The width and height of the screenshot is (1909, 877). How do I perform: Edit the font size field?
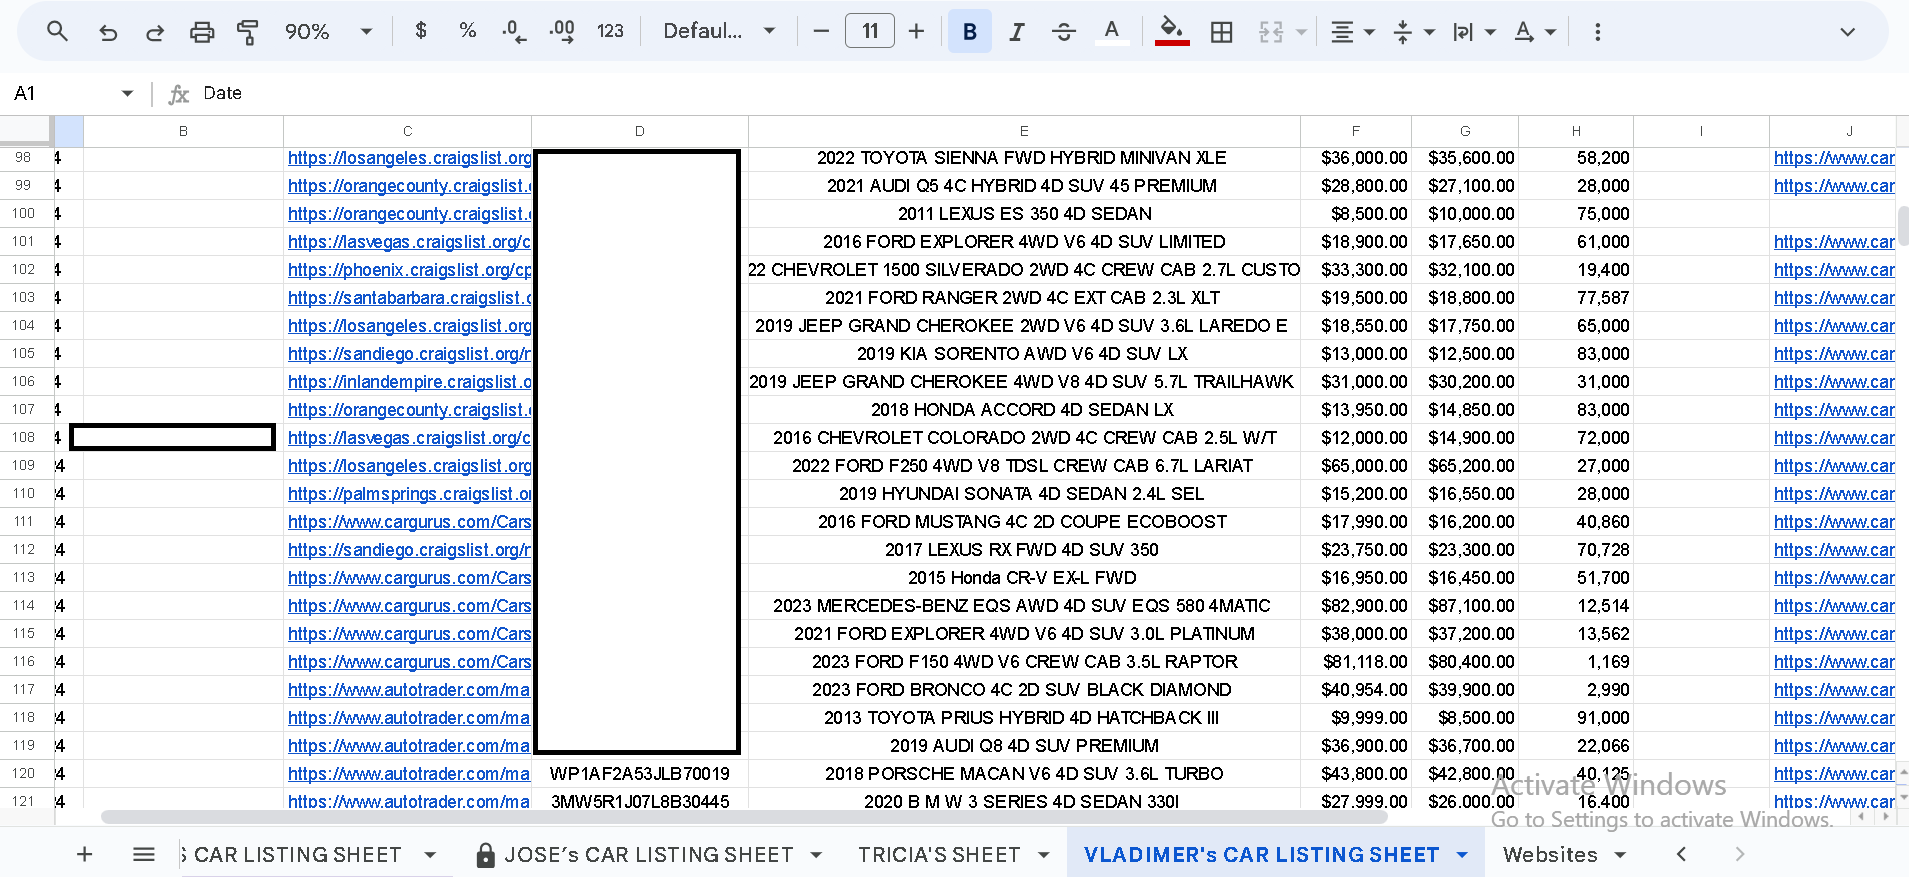pos(869,31)
